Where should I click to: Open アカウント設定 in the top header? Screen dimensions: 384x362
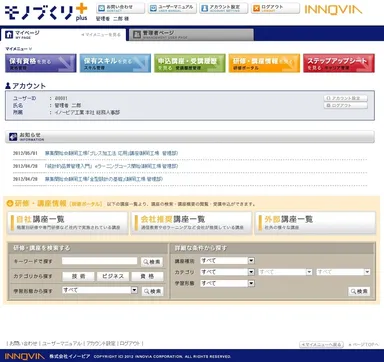click(223, 8)
